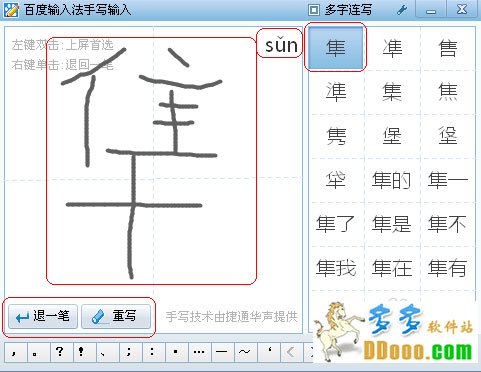This screenshot has width=481, height=372.
Task: Pick the phrase candidate 隼不
Action: pyautogui.click(x=448, y=224)
